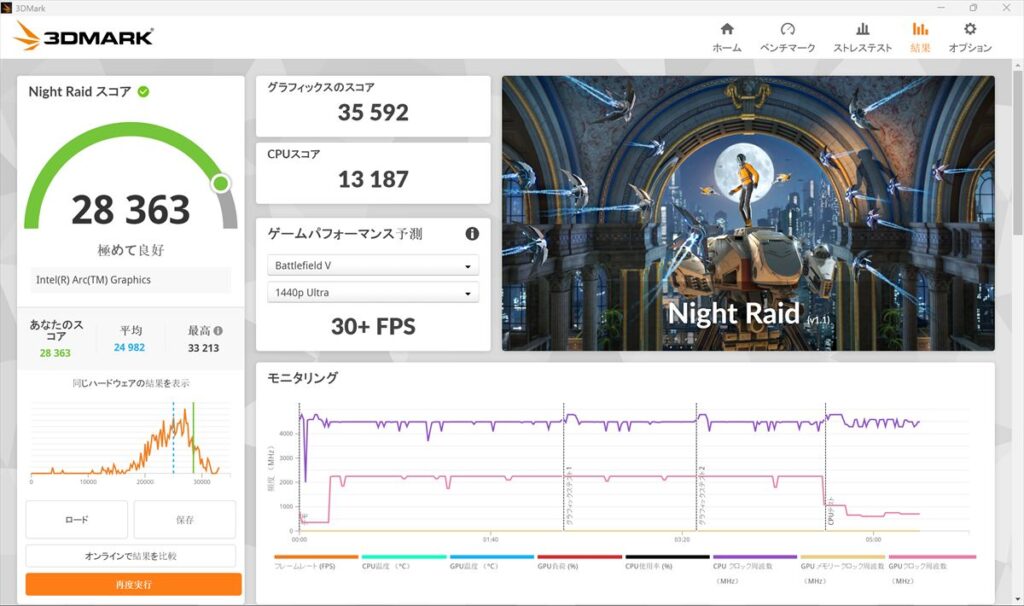Image resolution: width=1024 pixels, height=606 pixels.
Task: Toggle the red GPU負荷 (%) legend
Action: coord(579,562)
